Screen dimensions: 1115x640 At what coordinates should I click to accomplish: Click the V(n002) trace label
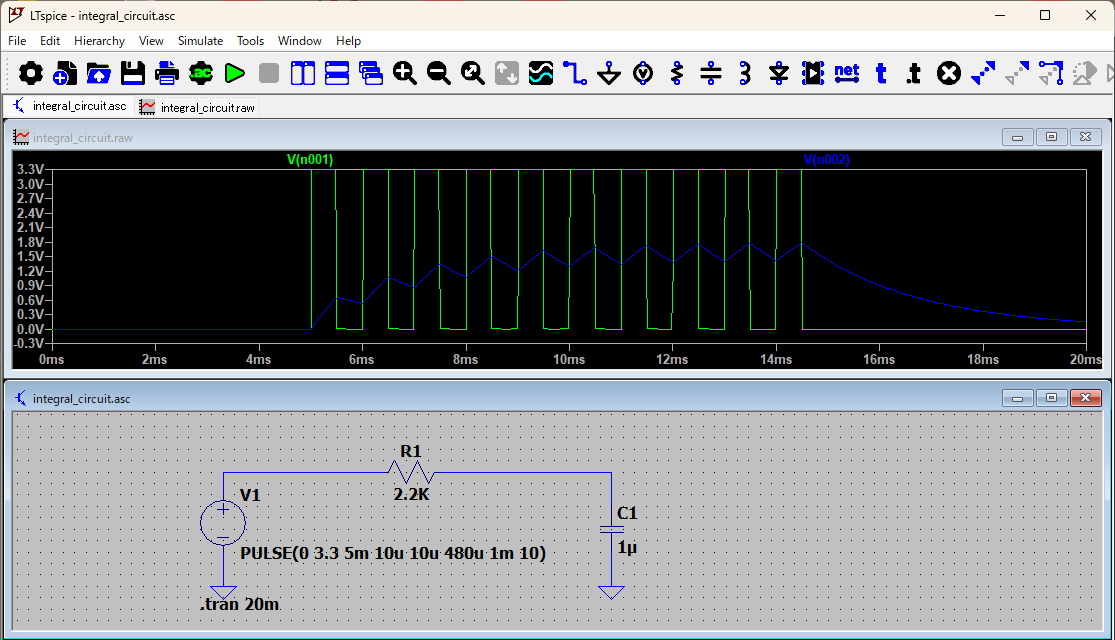point(826,159)
